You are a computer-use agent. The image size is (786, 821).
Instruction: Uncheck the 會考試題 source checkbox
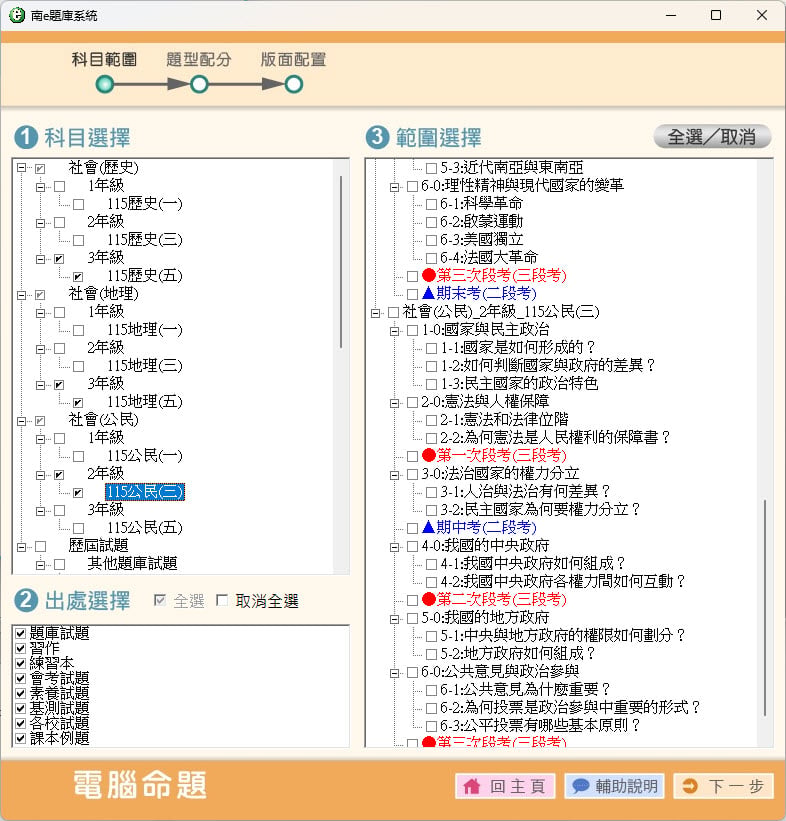(x=20, y=679)
